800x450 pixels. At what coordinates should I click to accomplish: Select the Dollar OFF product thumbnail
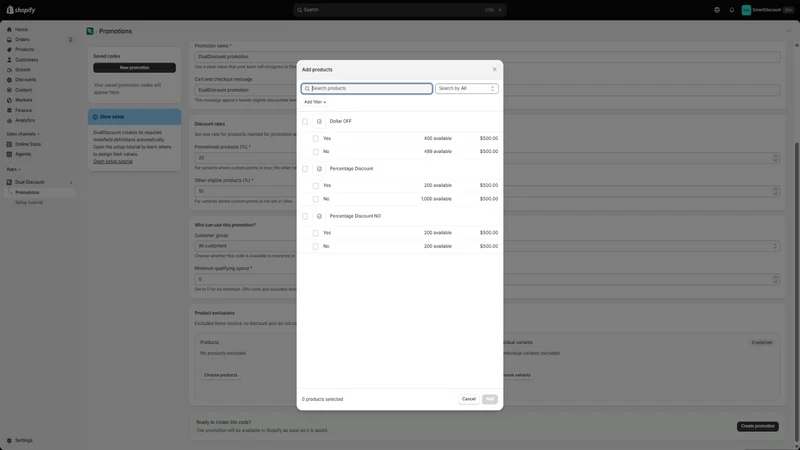click(x=319, y=121)
